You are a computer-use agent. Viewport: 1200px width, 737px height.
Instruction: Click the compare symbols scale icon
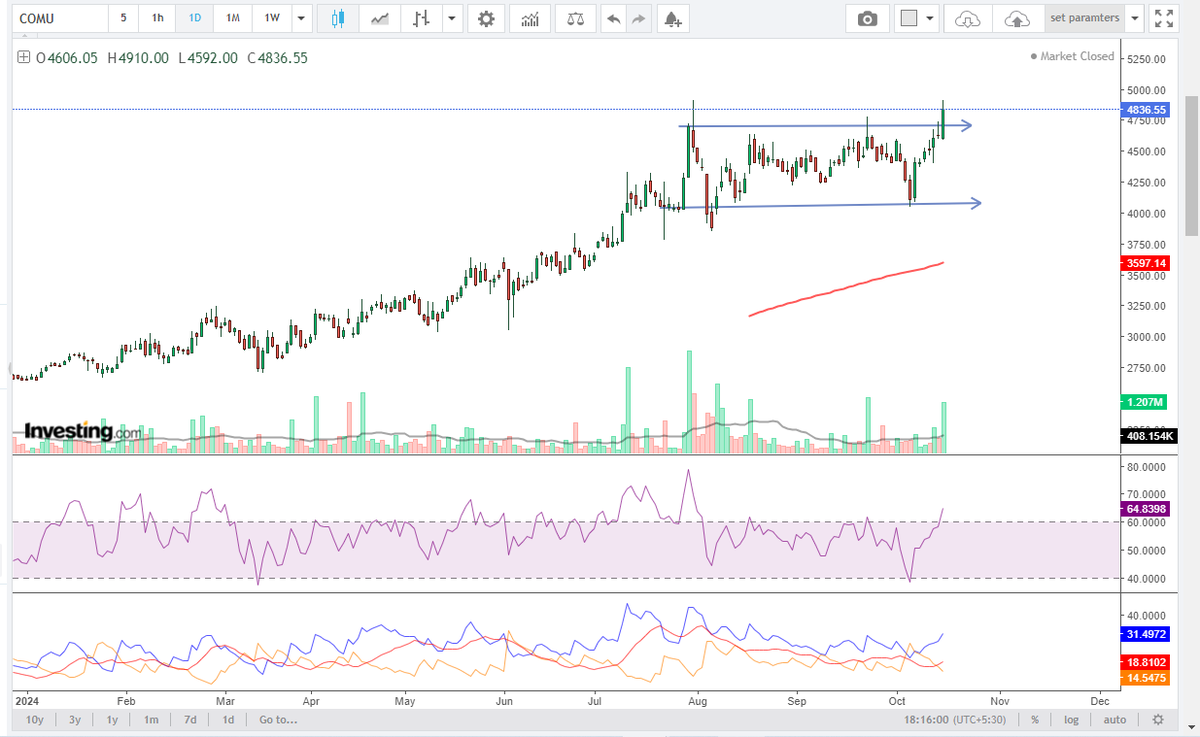coord(575,18)
